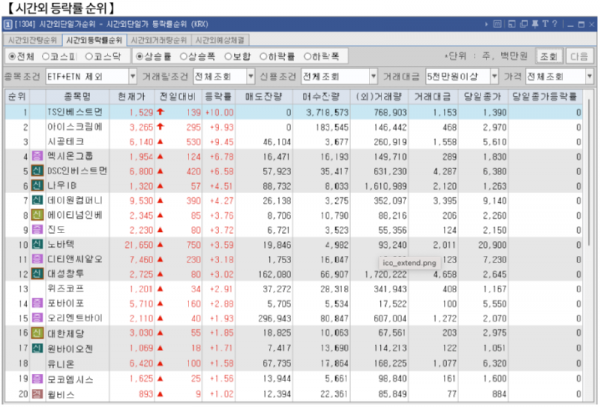Select the 전체 market radio button

12,57
